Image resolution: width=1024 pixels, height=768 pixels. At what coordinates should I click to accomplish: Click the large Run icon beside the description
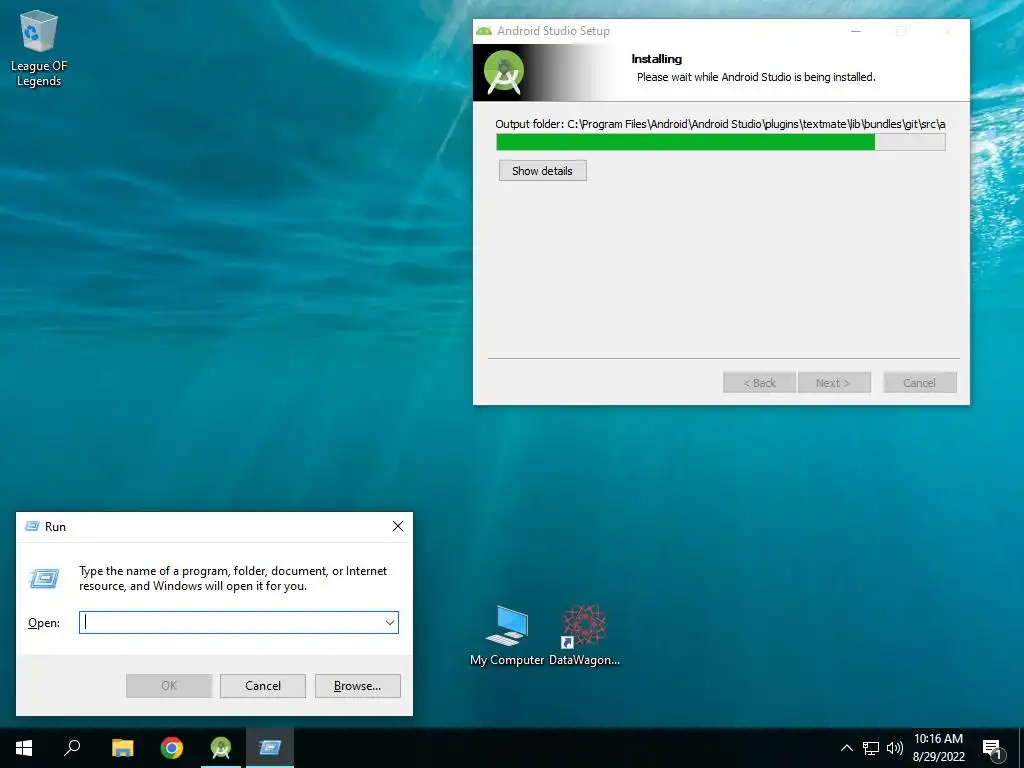click(44, 578)
